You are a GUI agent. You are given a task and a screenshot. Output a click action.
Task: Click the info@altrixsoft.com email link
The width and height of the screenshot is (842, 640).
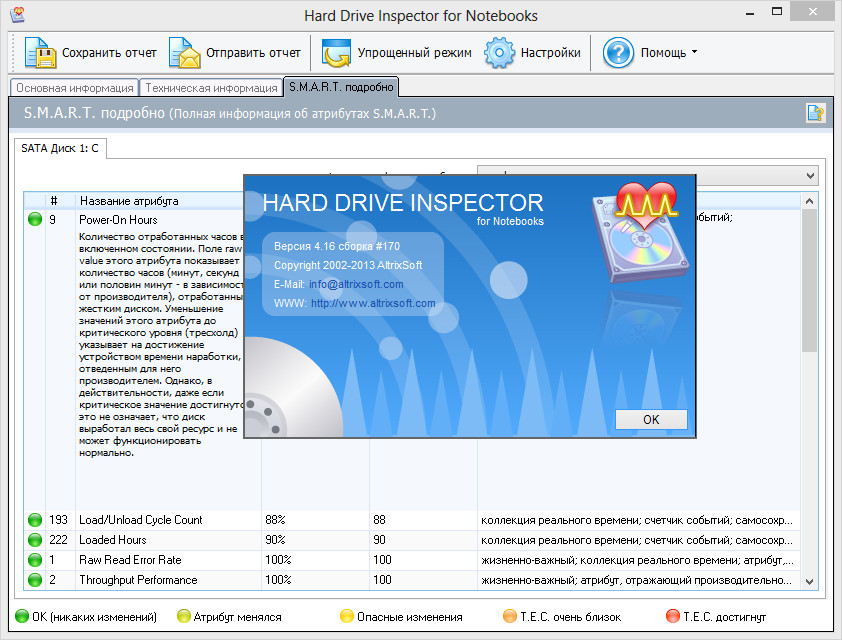click(356, 285)
